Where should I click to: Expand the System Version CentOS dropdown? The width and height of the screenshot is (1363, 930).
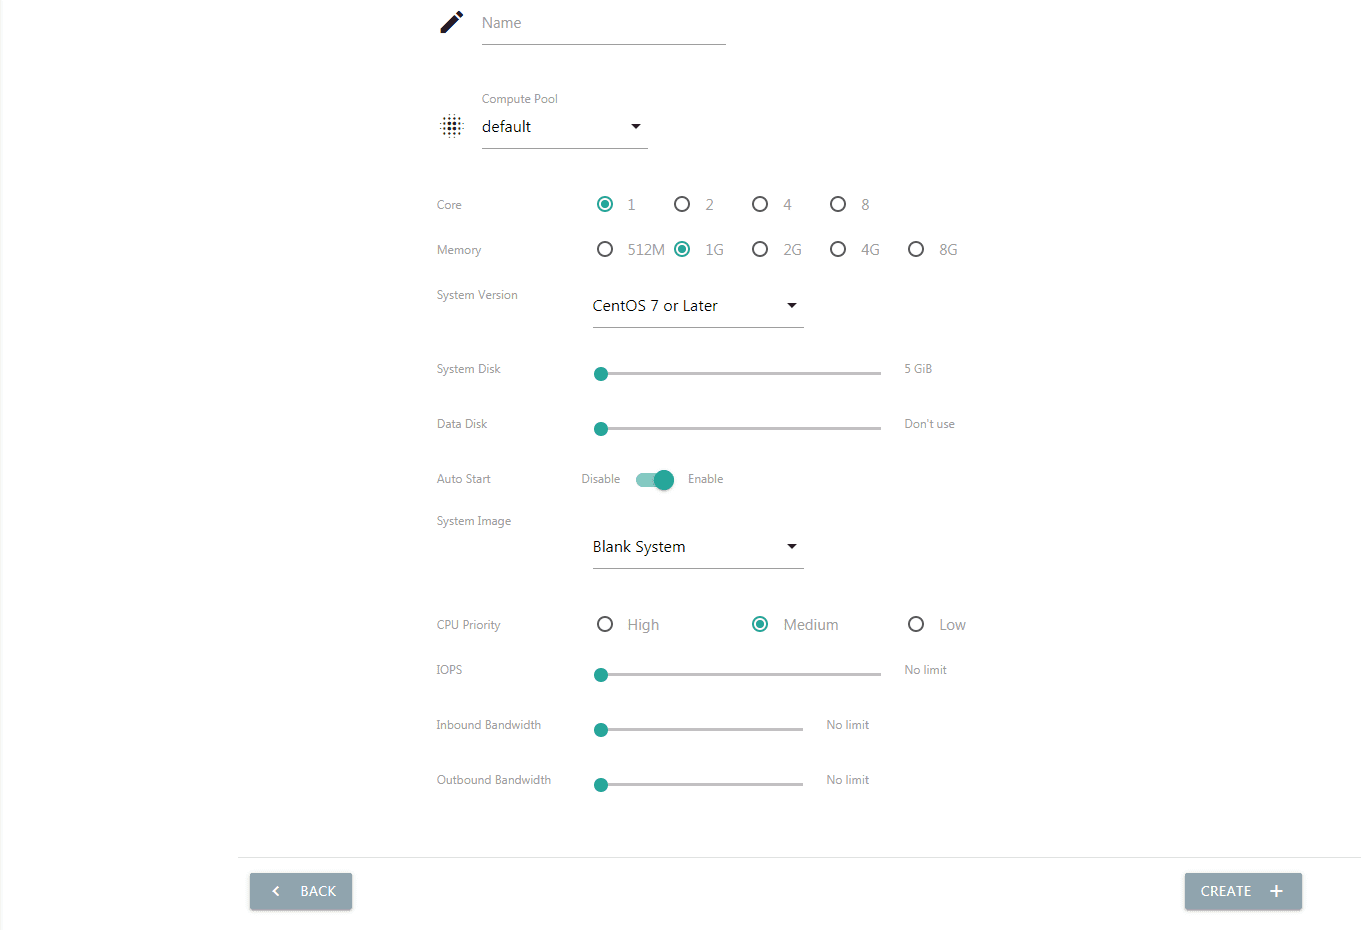point(697,306)
